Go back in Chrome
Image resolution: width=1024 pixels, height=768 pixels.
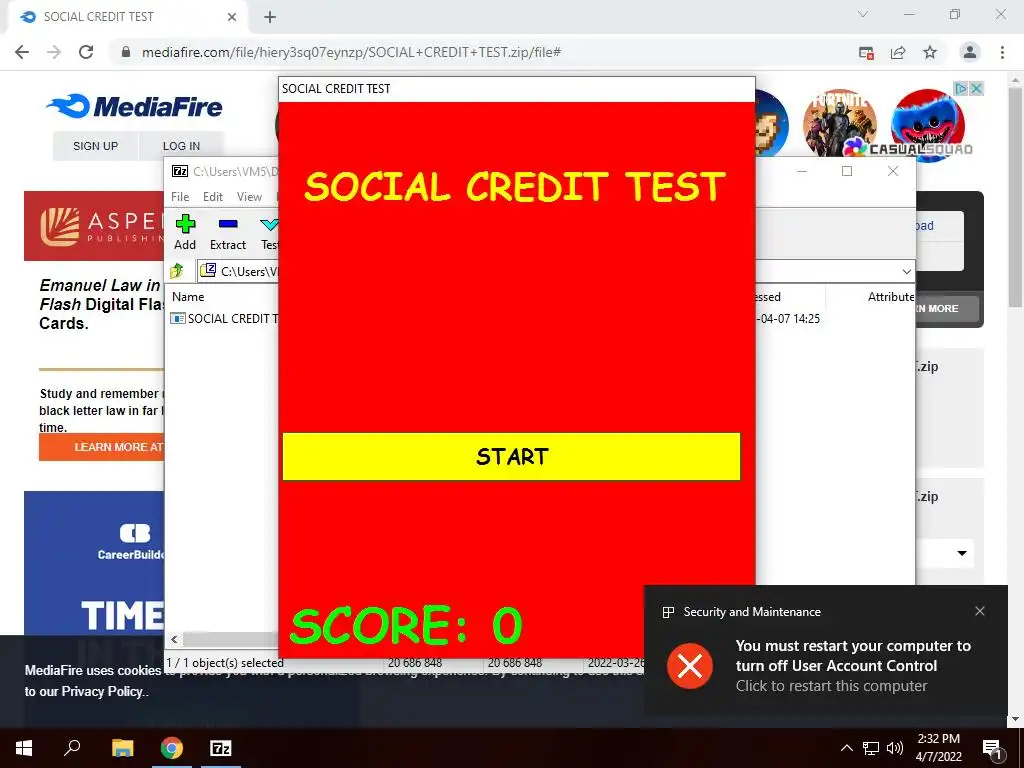click(22, 52)
